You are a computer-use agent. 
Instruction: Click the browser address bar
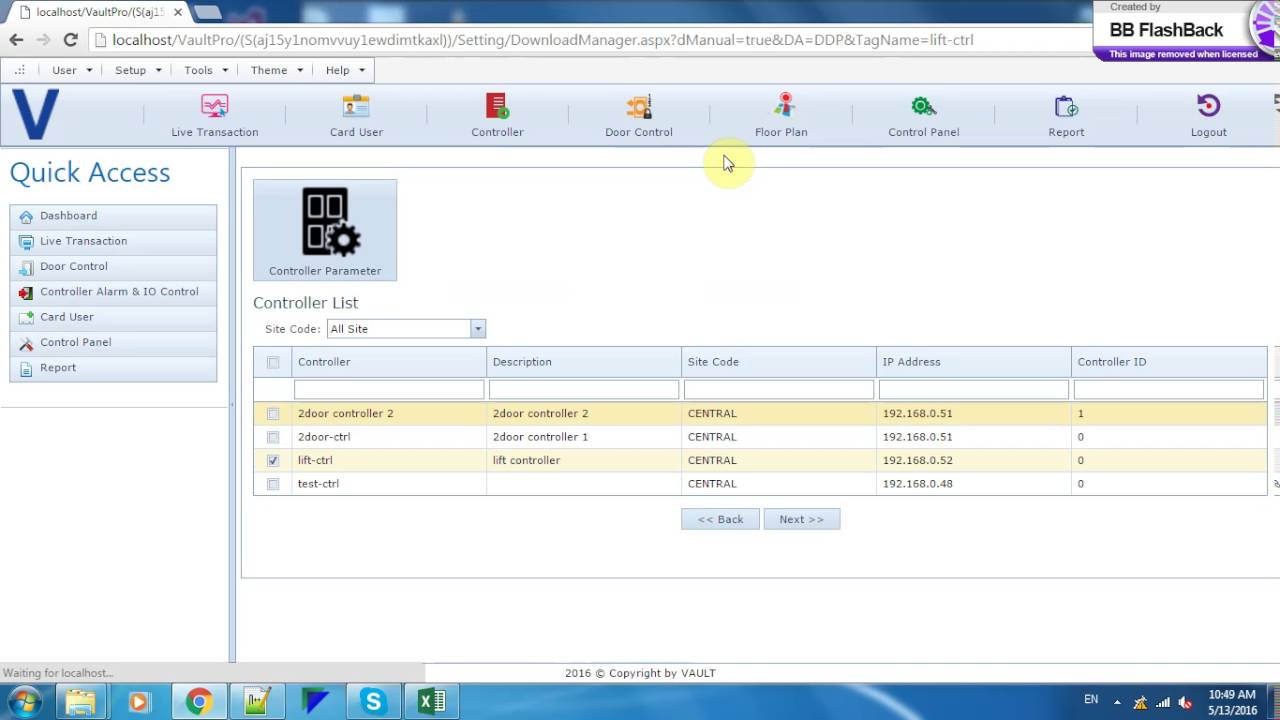point(590,40)
